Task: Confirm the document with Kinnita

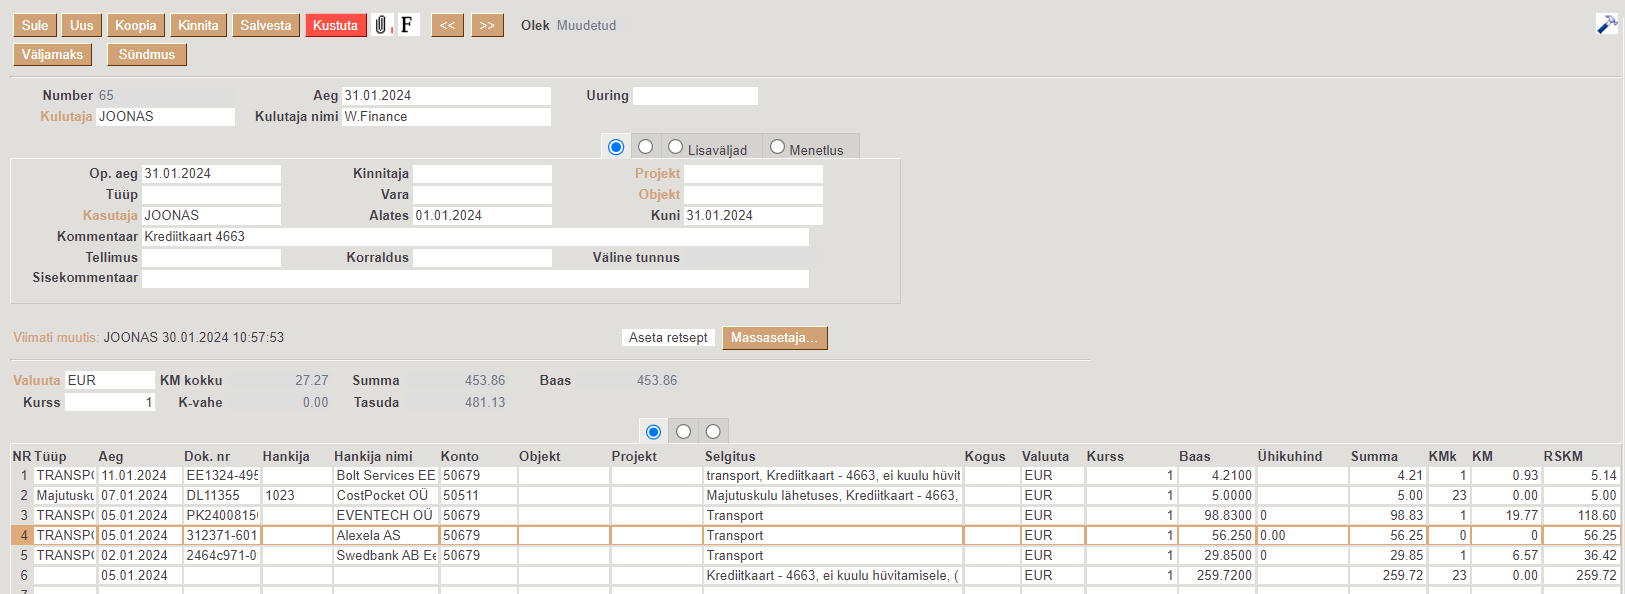Action: pyautogui.click(x=198, y=25)
